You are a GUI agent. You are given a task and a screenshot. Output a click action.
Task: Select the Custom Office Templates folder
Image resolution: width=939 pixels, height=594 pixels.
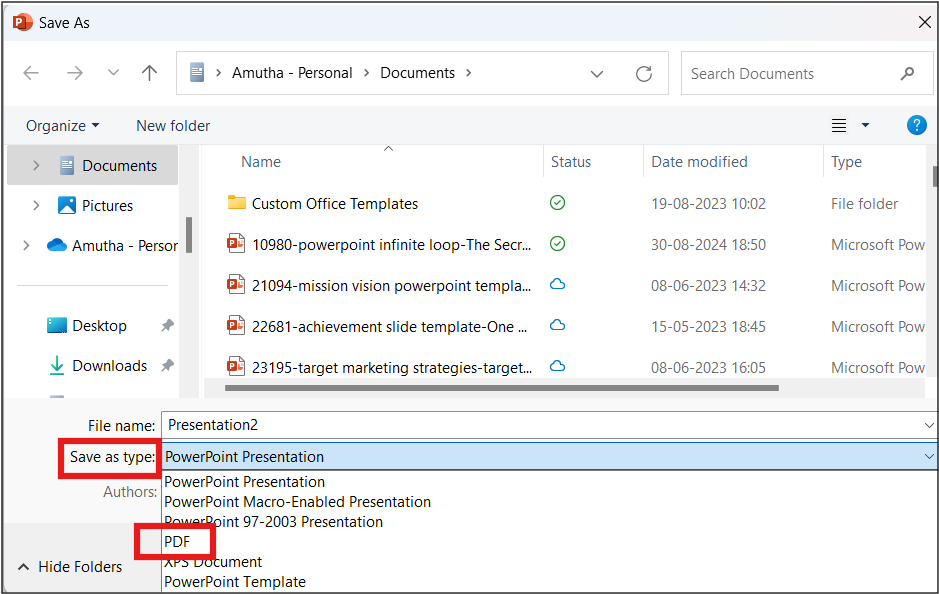click(x=335, y=204)
